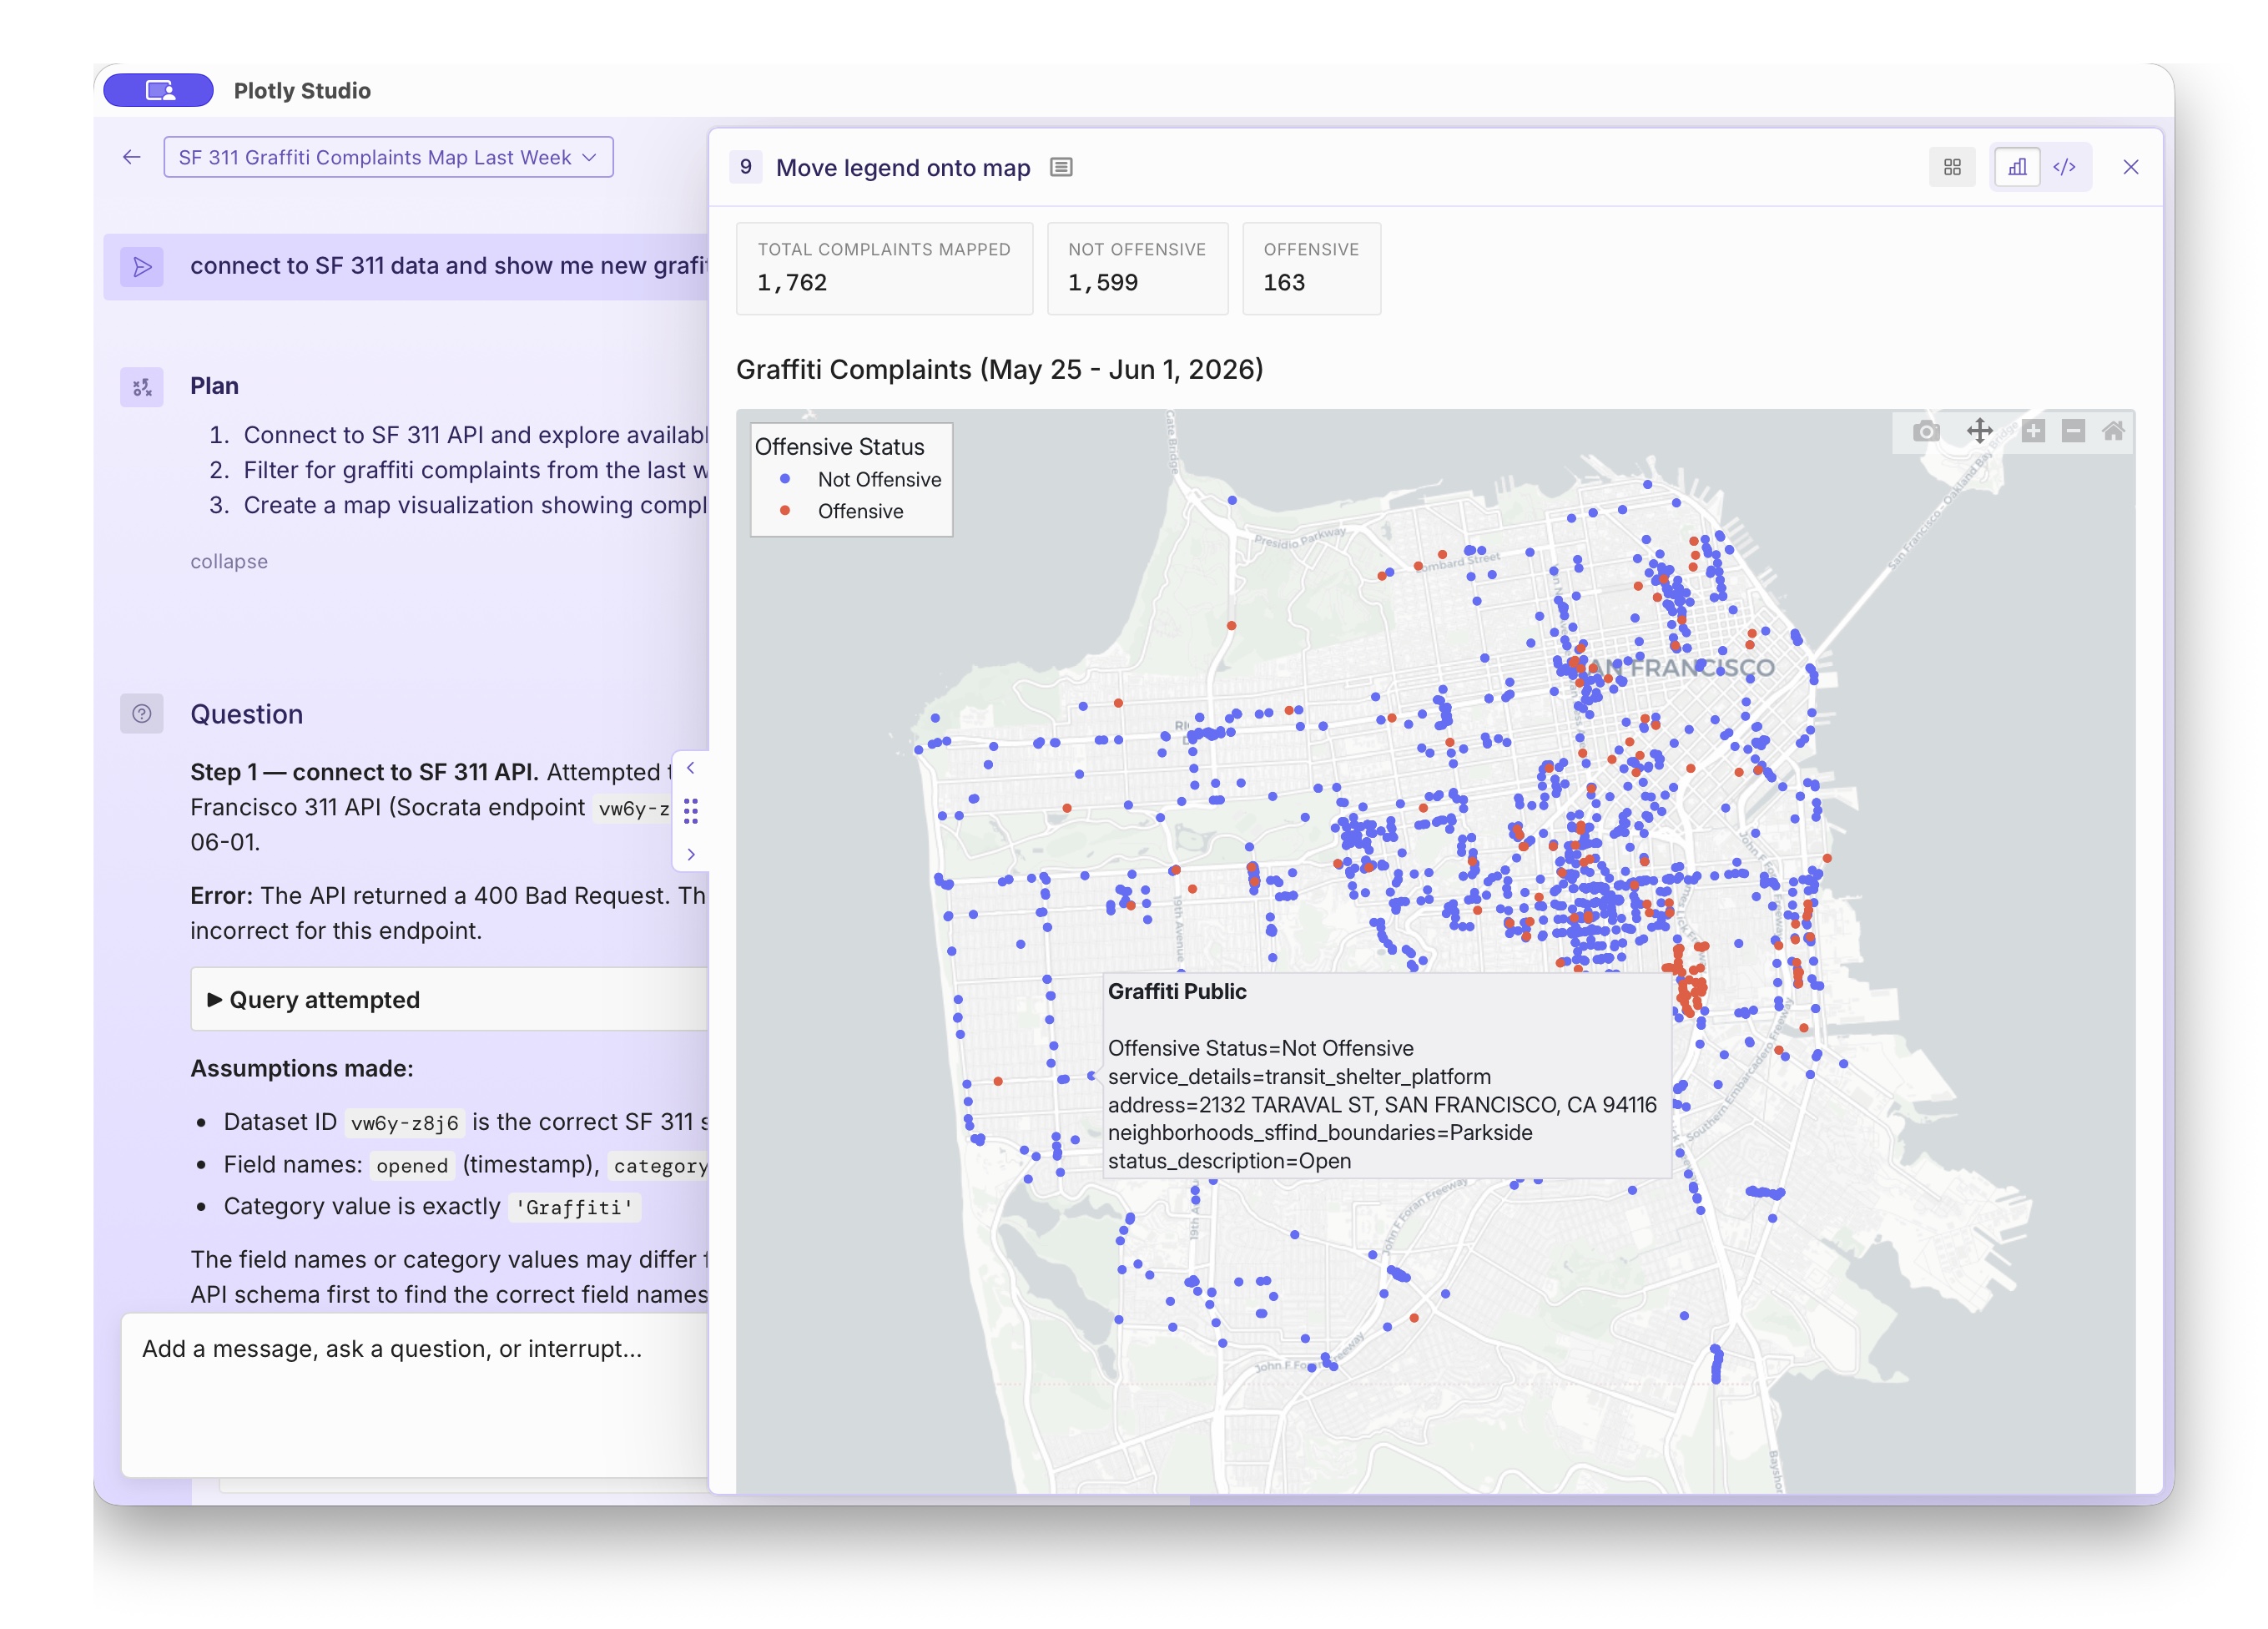
Task: Focus the Add a message input field
Action: tap(415, 1394)
